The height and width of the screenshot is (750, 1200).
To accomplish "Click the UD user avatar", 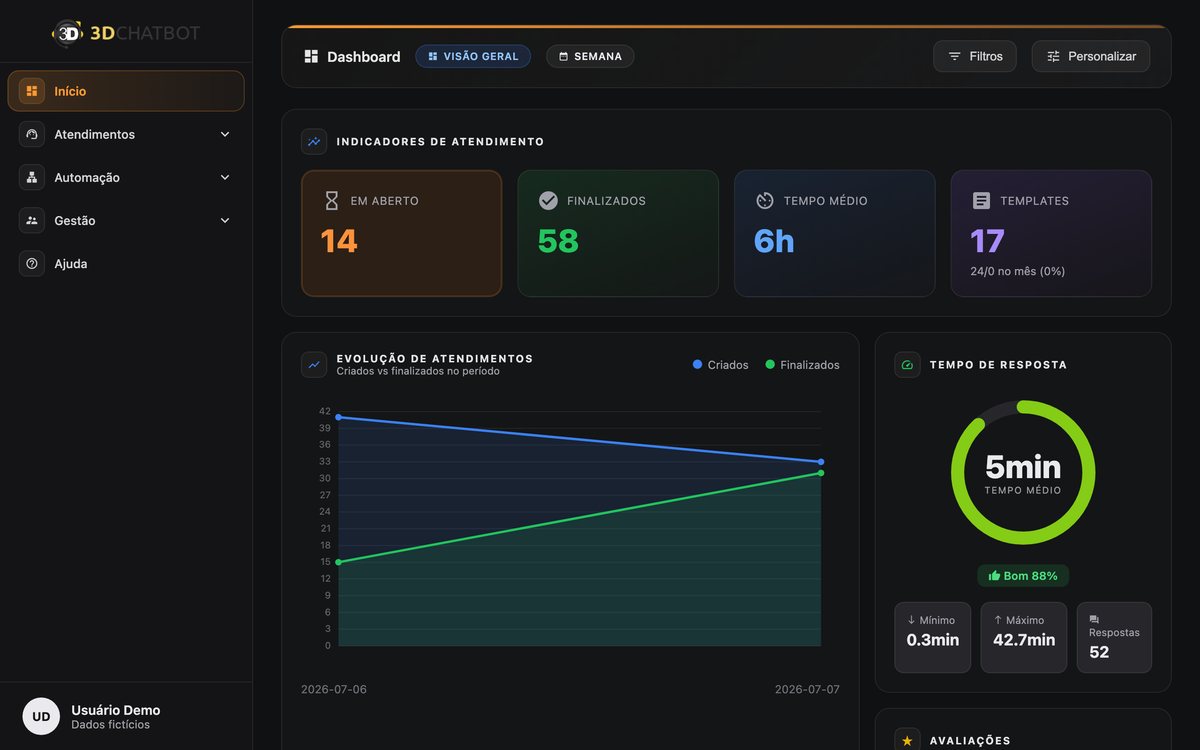I will pos(41,716).
